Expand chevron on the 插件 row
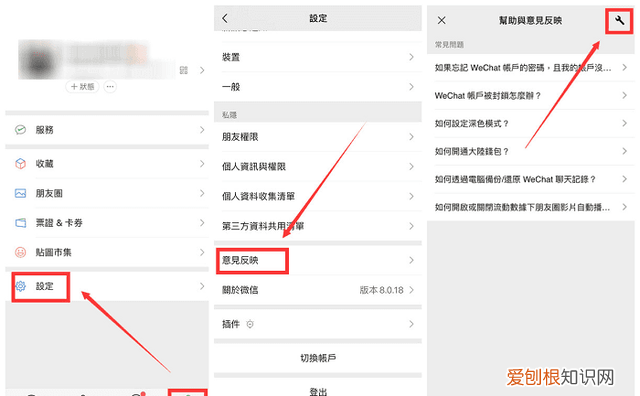Viewport: 640px width, 396px height. pyautogui.click(x=411, y=324)
